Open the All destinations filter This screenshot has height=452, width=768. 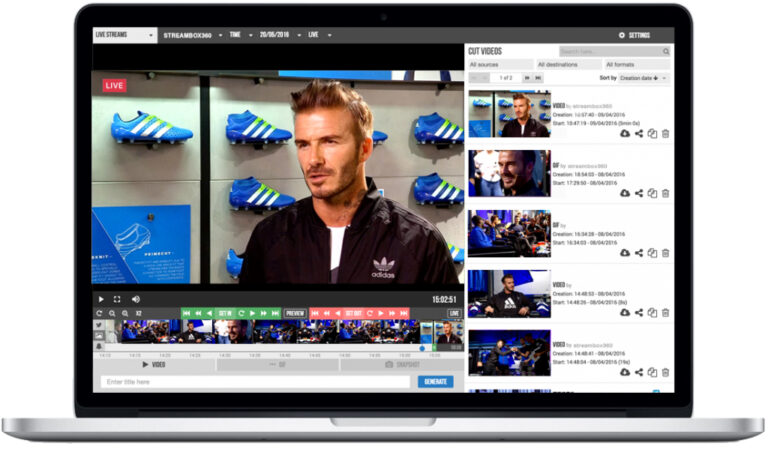569,65
